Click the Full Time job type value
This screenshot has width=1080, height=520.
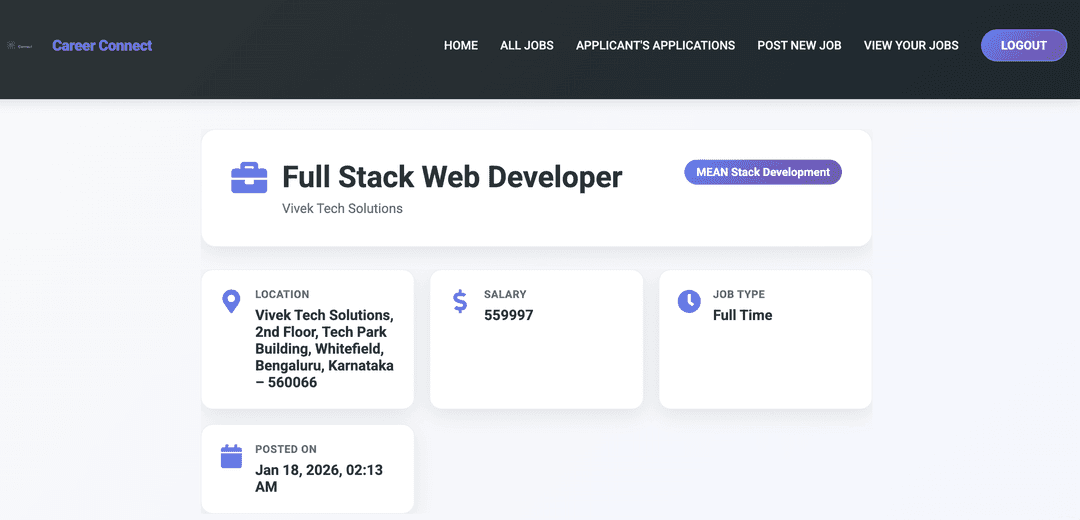point(742,315)
